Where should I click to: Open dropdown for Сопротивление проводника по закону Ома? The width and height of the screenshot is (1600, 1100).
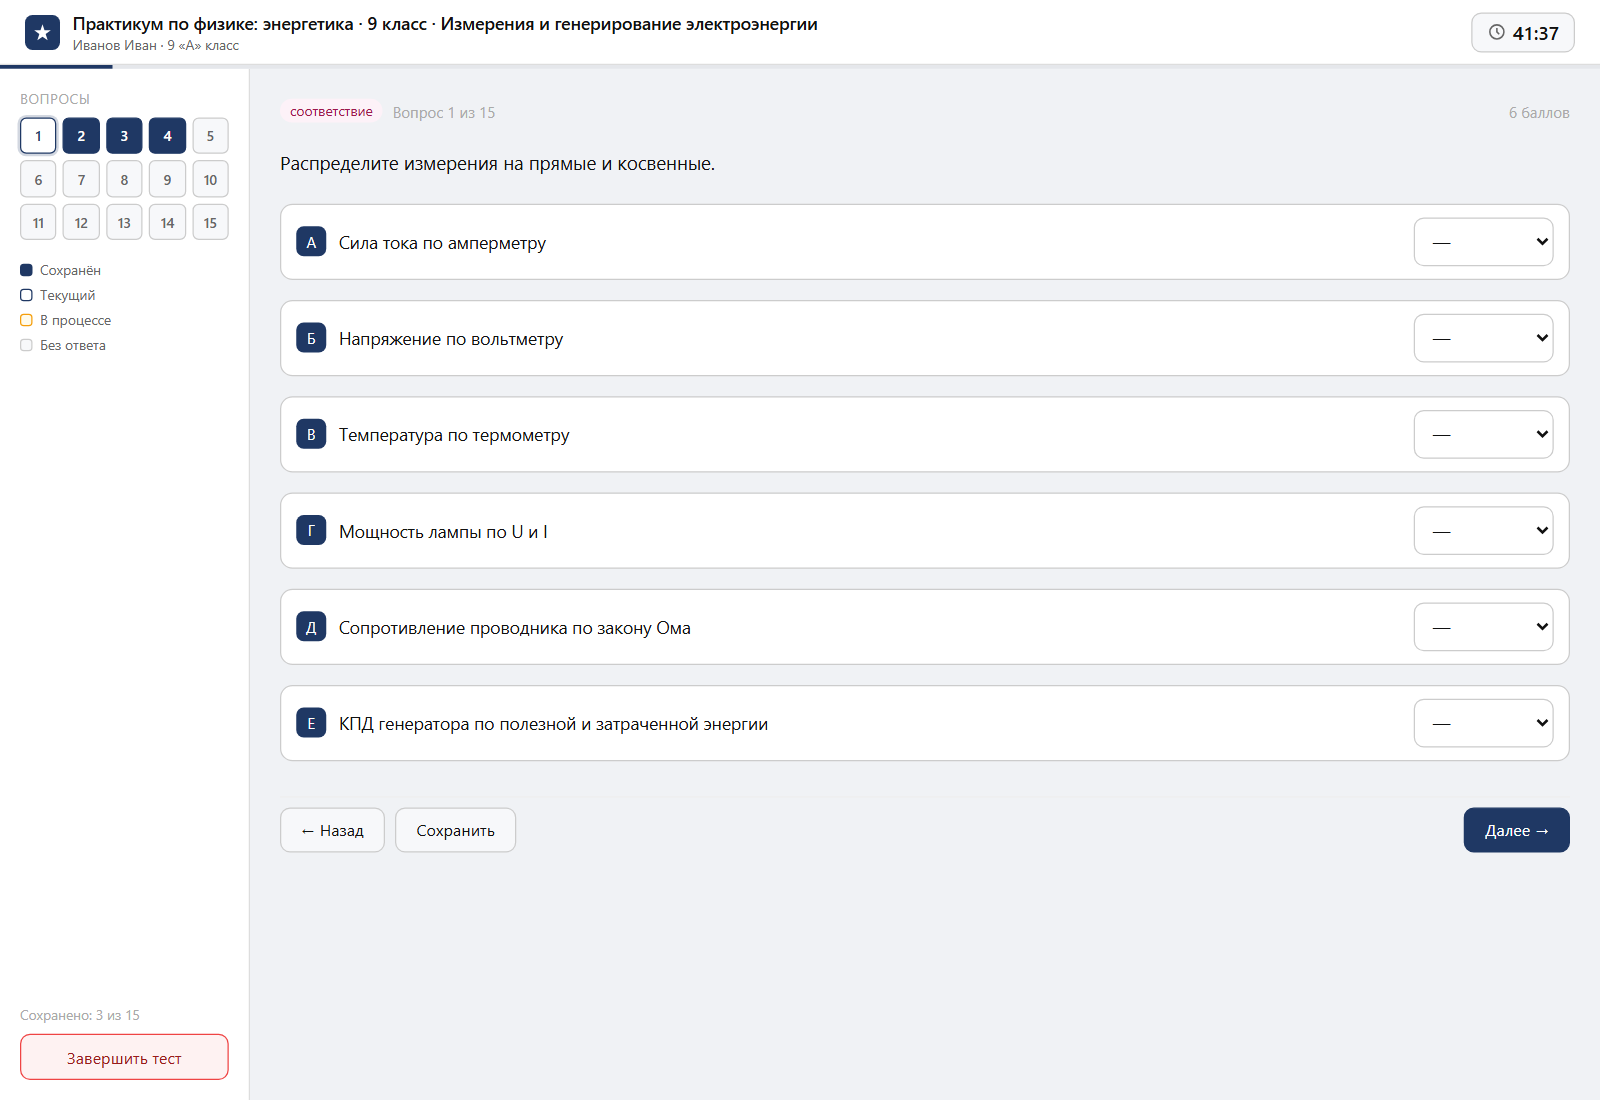(x=1483, y=627)
